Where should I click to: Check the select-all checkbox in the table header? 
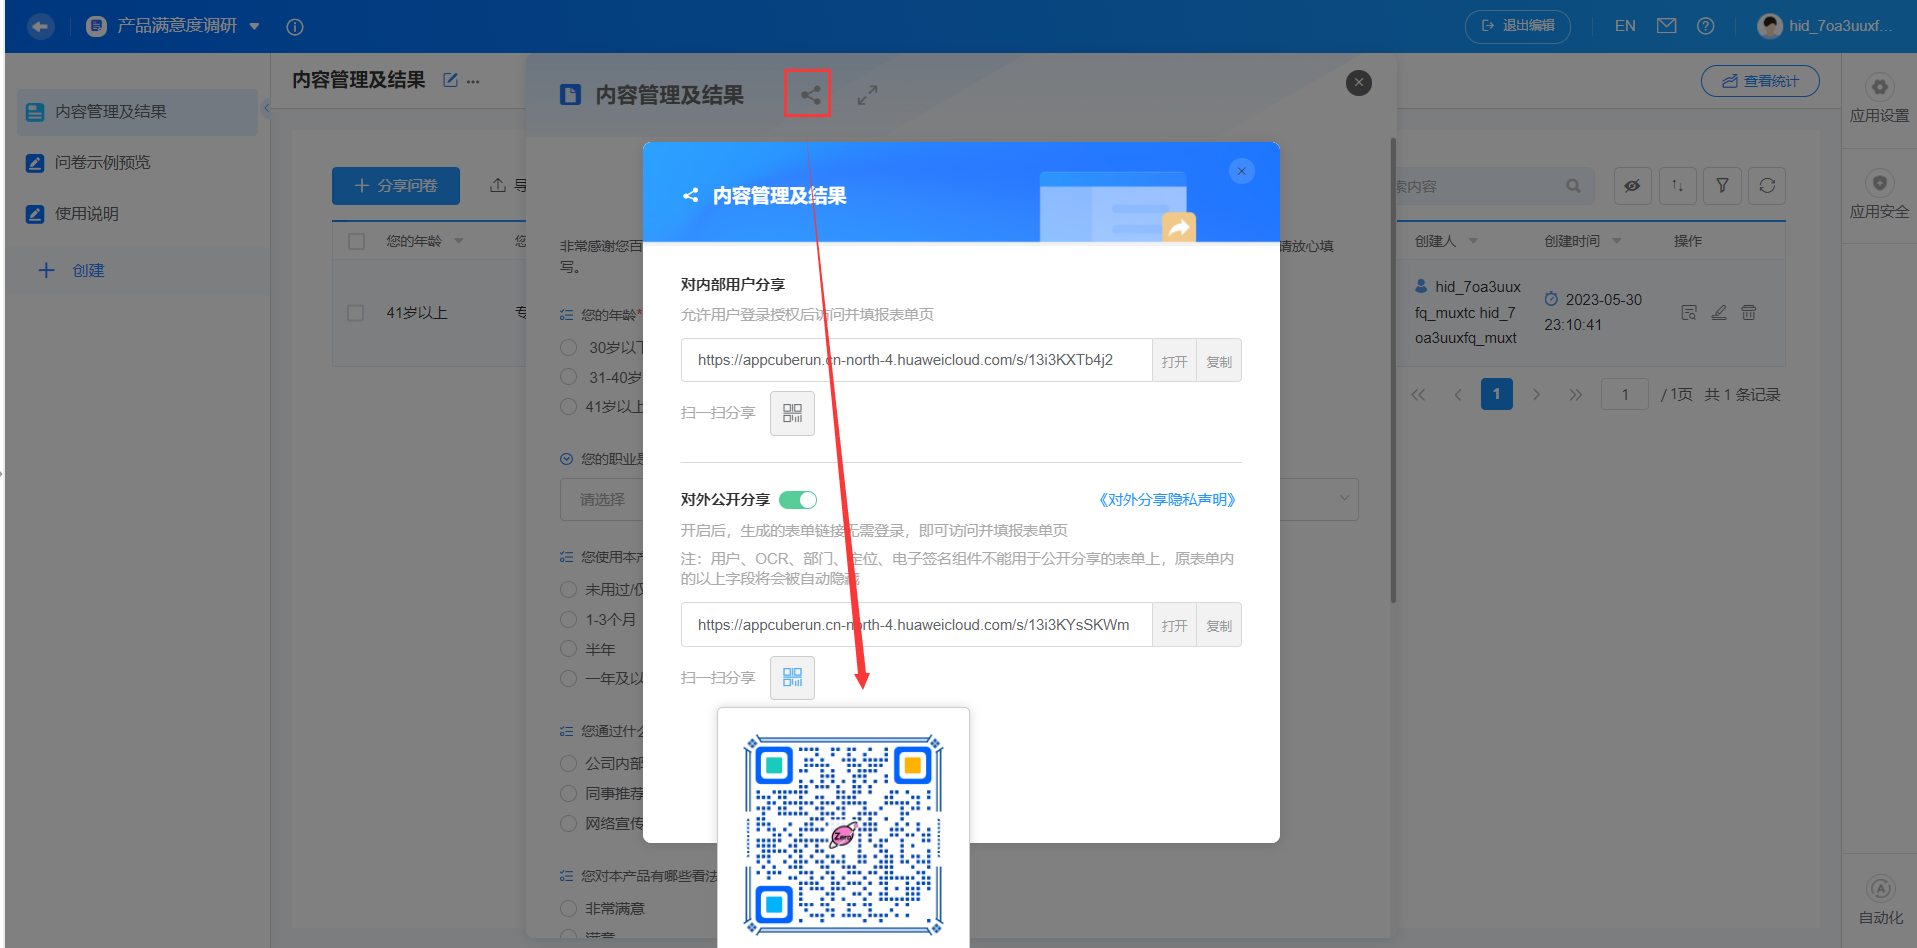[356, 241]
